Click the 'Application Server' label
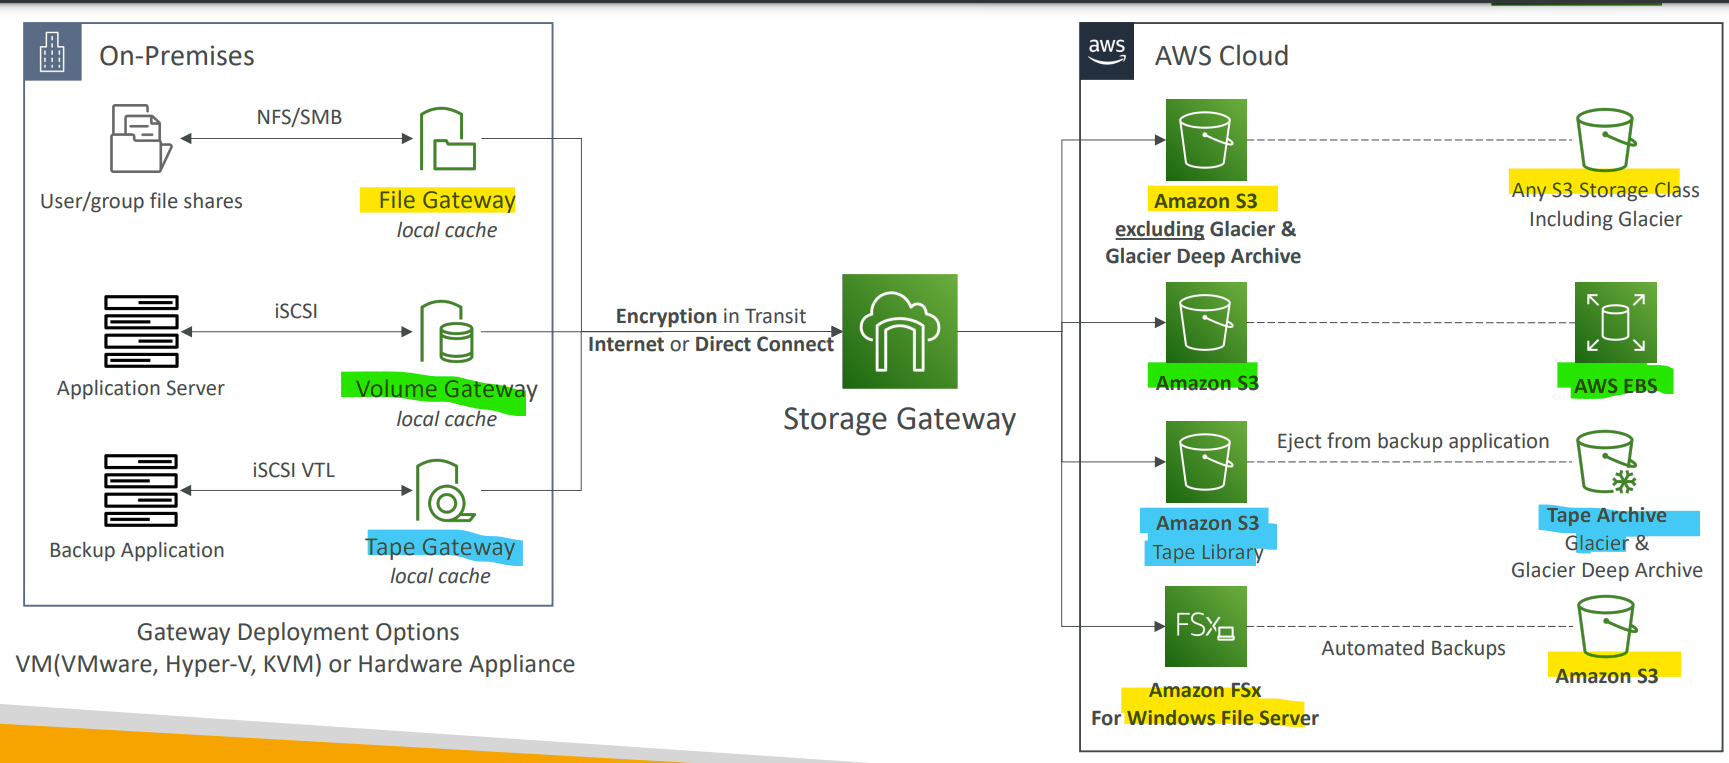 click(x=140, y=388)
